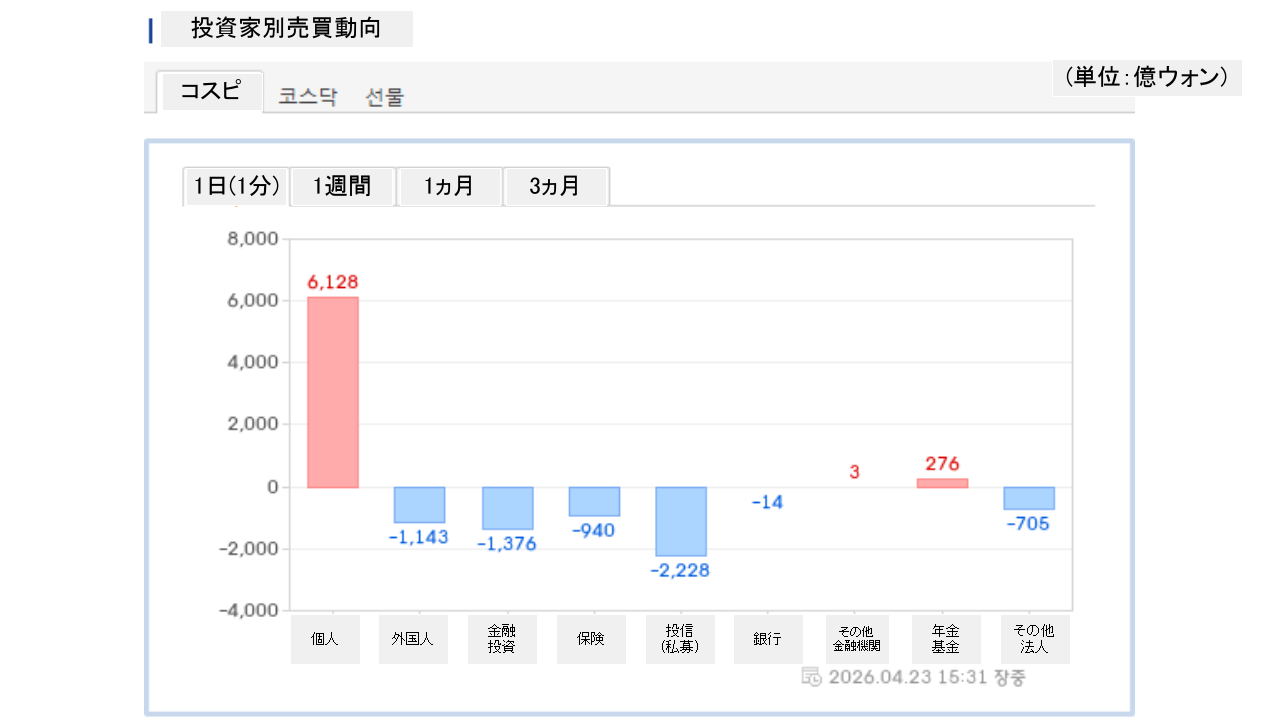Viewport: 1280px width, 720px height.
Task: Choose the 3ヵ月 period tab
Action: pos(555,186)
